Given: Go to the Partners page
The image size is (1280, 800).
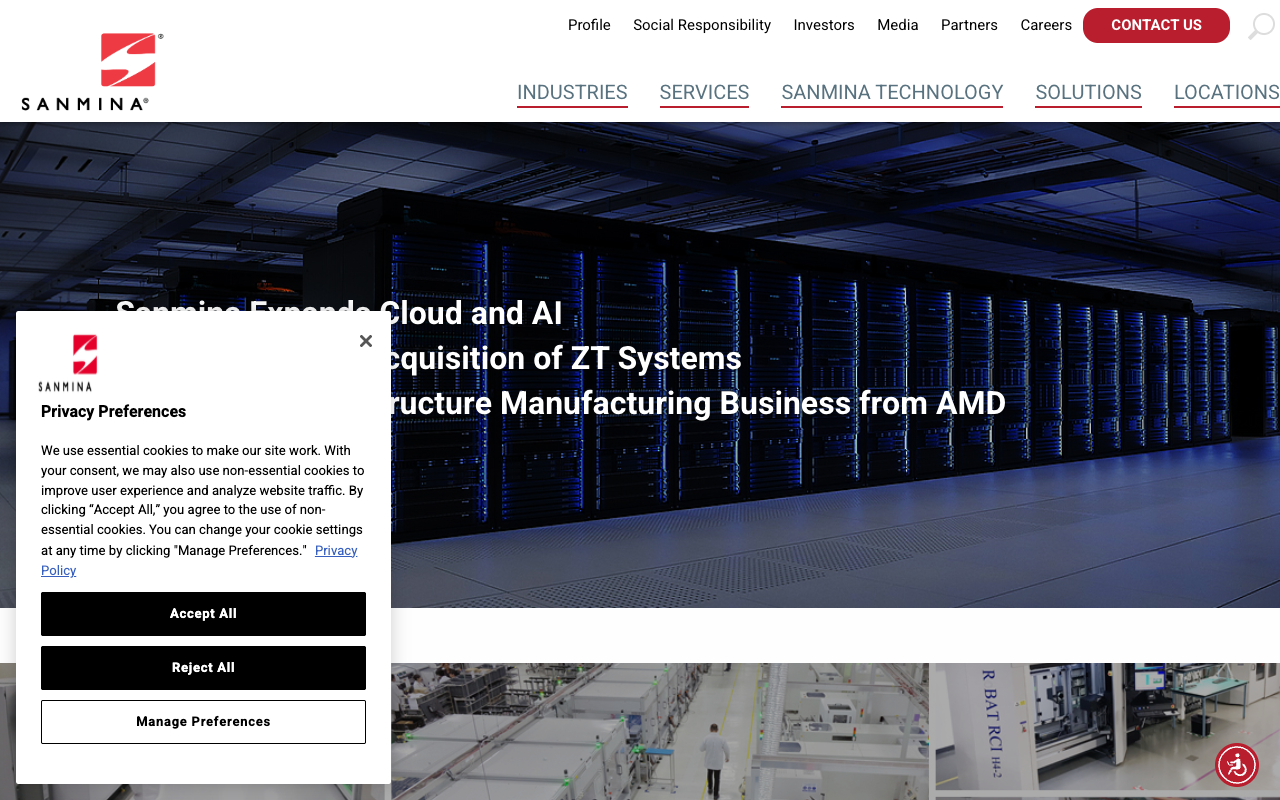Looking at the screenshot, I should [969, 25].
